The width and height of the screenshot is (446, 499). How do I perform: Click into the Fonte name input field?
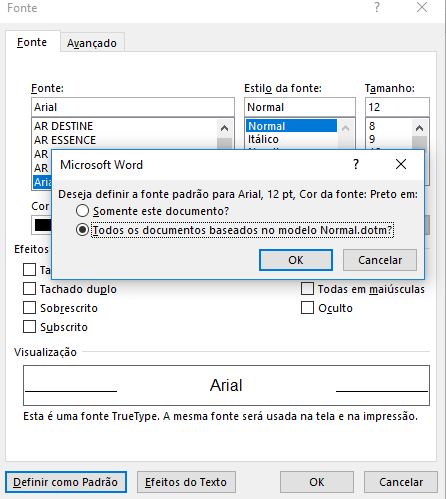(x=133, y=107)
